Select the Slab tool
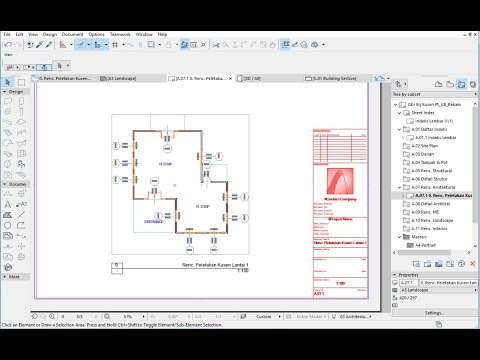 (x=21, y=122)
